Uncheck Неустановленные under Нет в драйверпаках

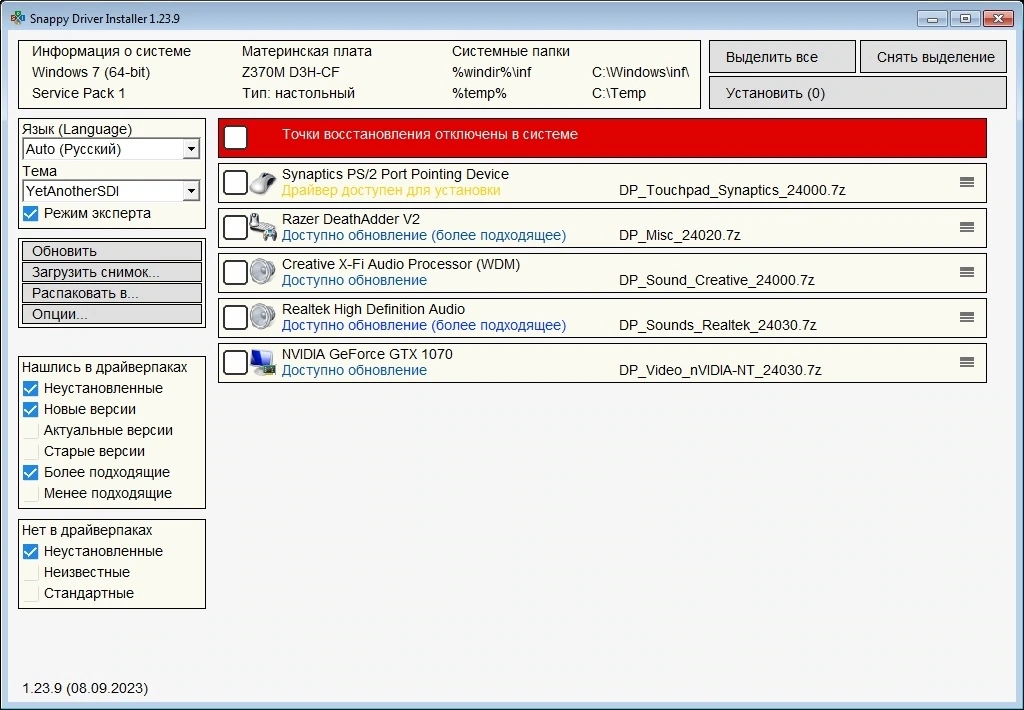point(31,552)
